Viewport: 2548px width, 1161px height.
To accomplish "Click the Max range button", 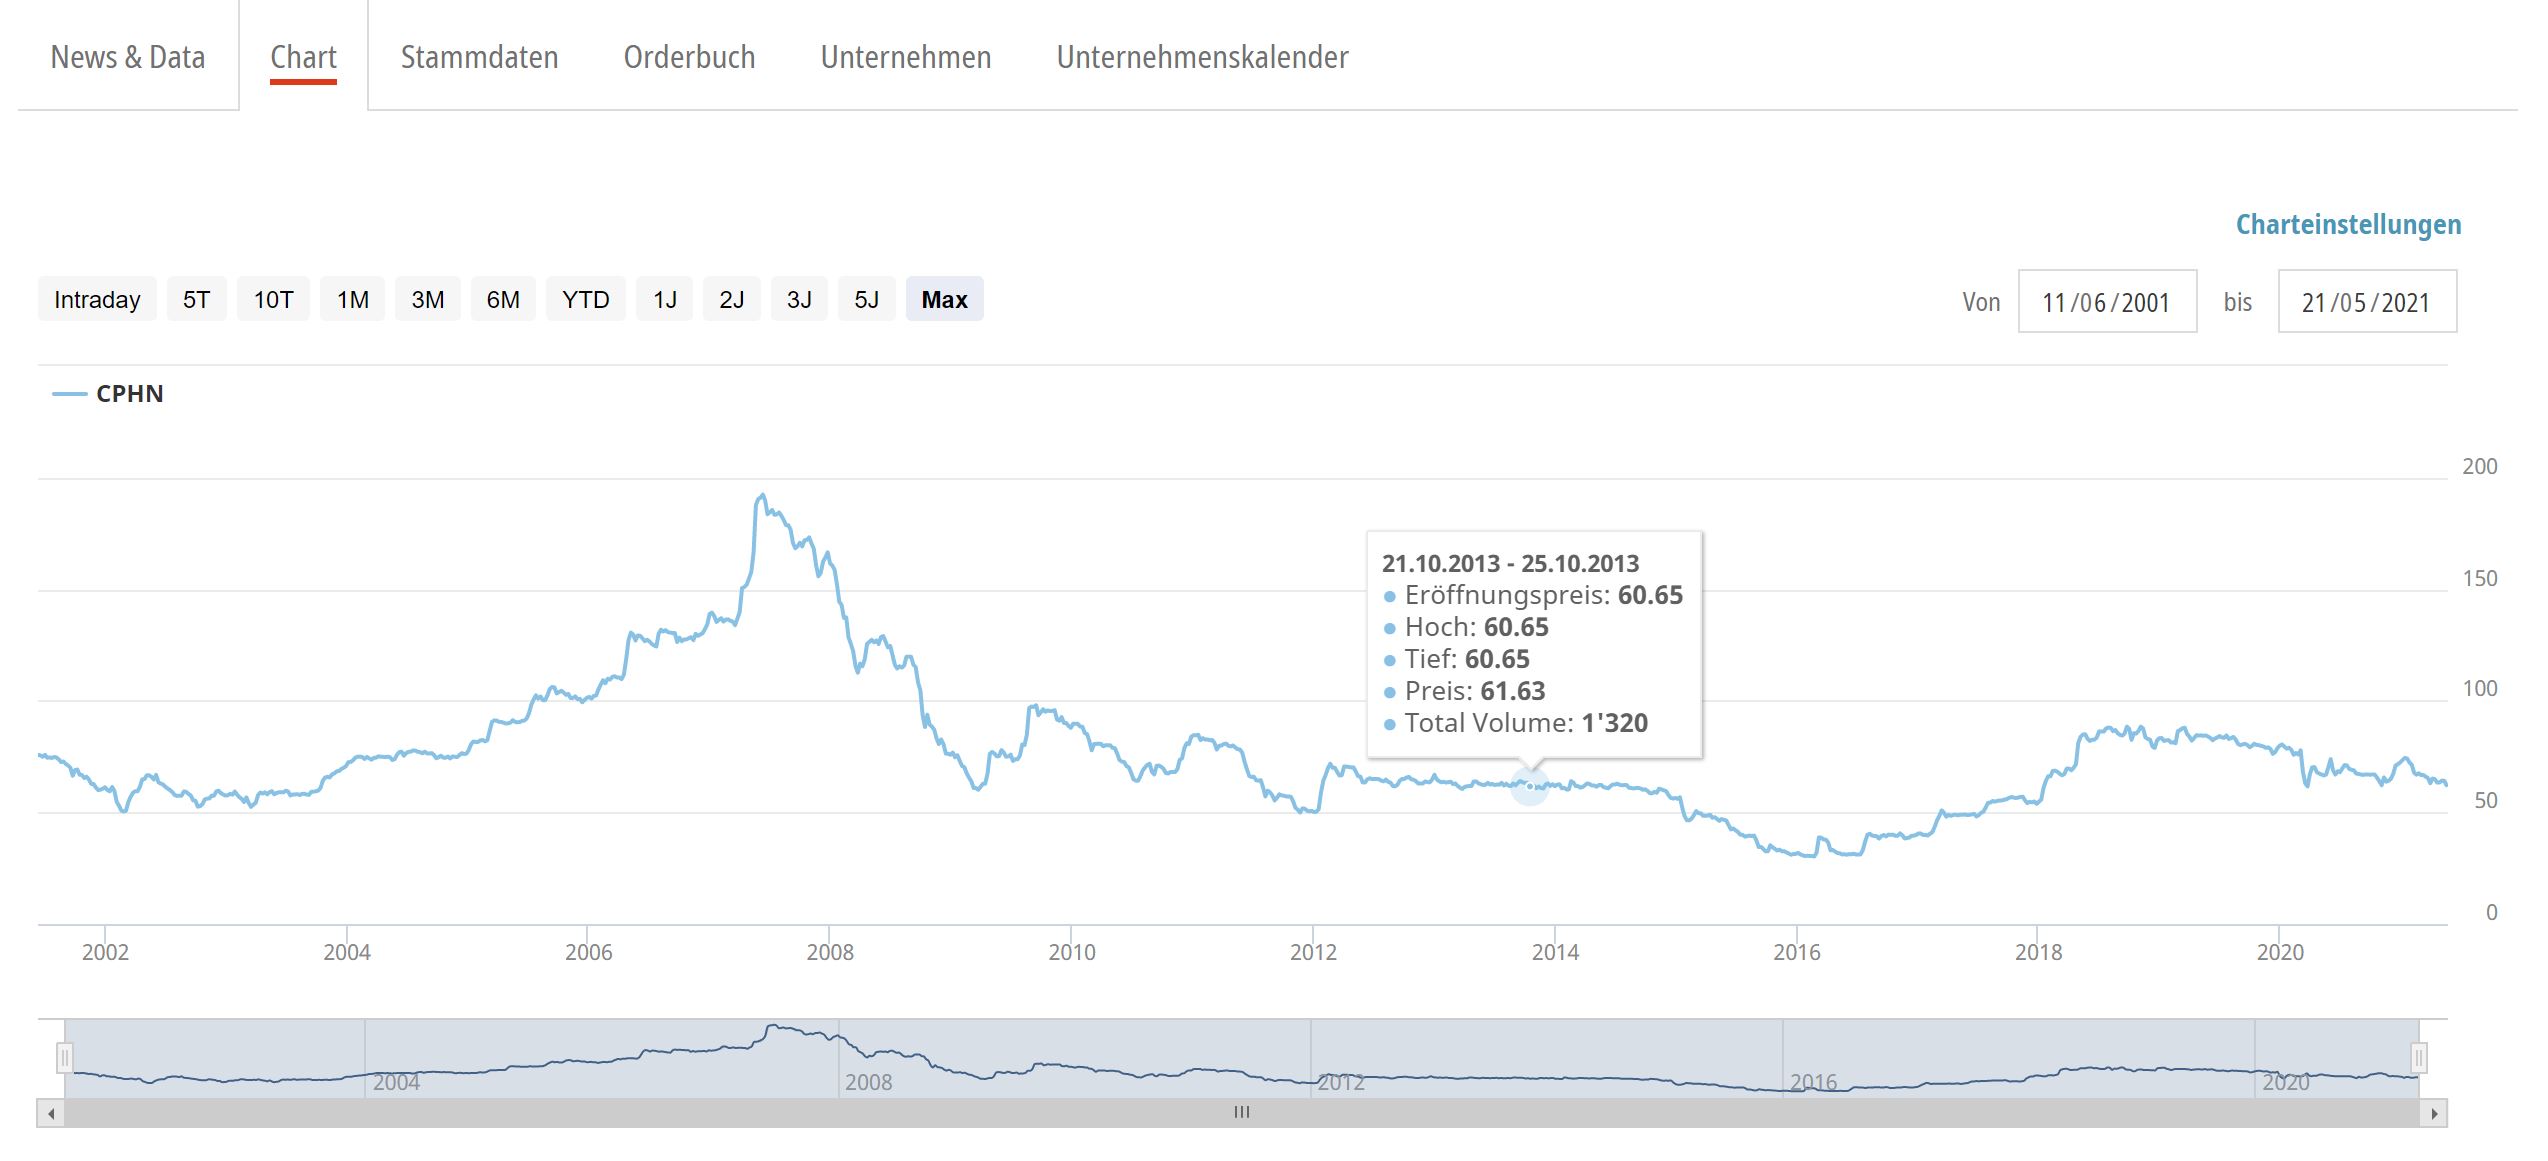I will pyautogui.click(x=944, y=300).
